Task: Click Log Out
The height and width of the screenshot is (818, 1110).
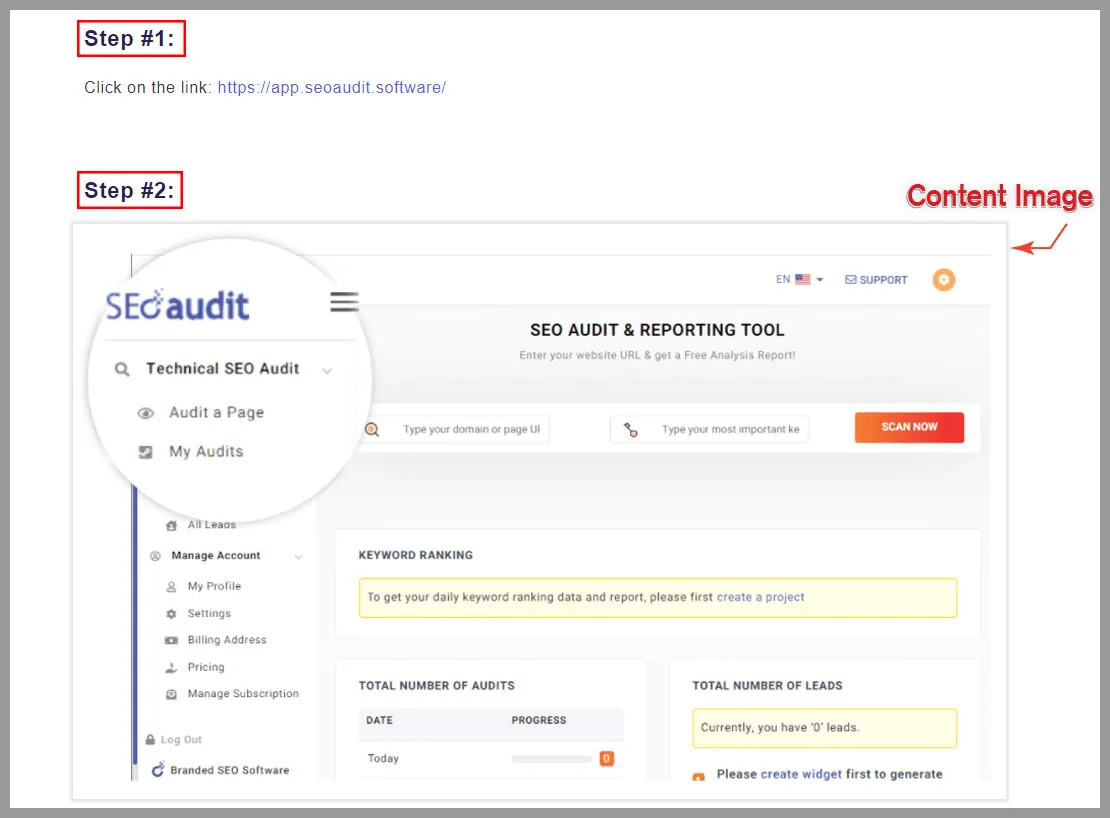Action: 181,739
